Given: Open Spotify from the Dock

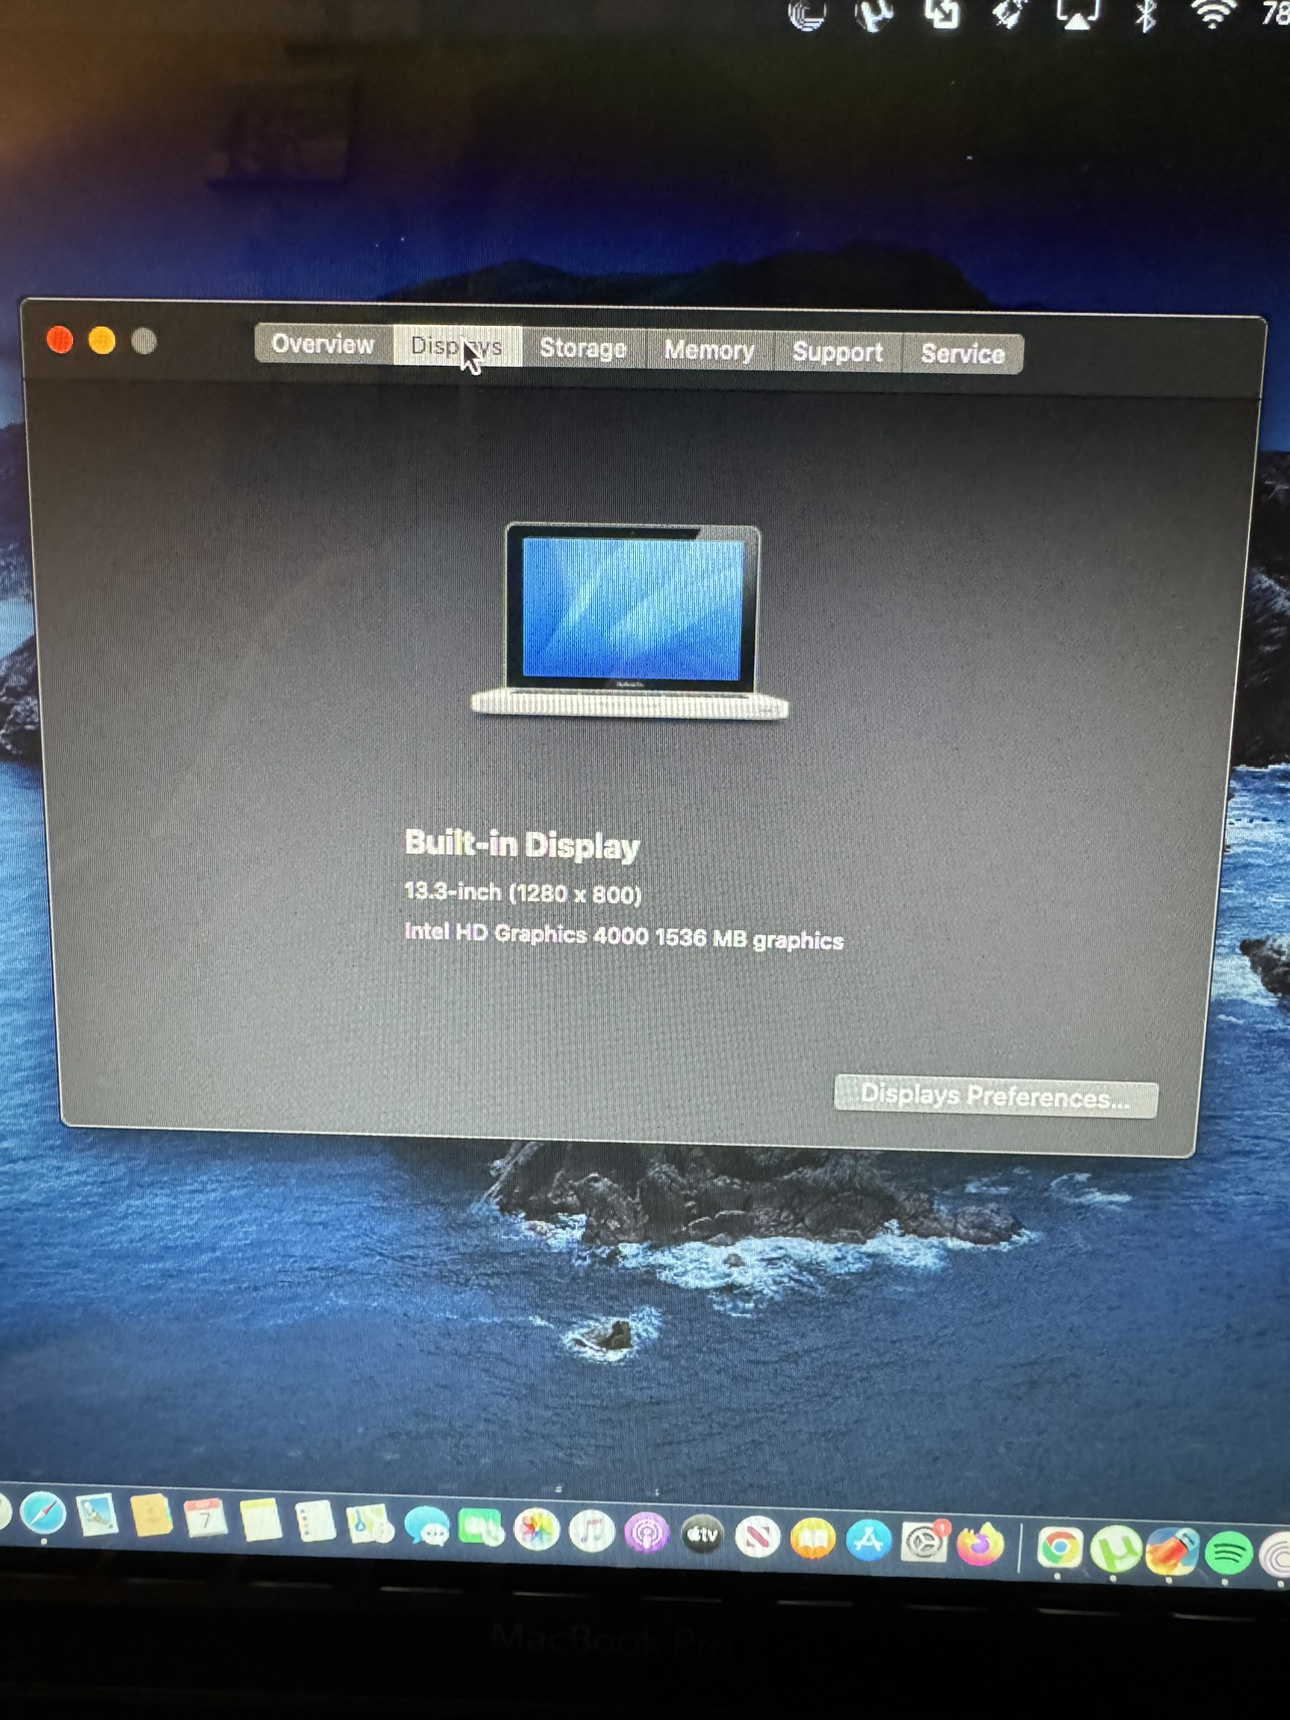Looking at the screenshot, I should pos(1228,1553).
